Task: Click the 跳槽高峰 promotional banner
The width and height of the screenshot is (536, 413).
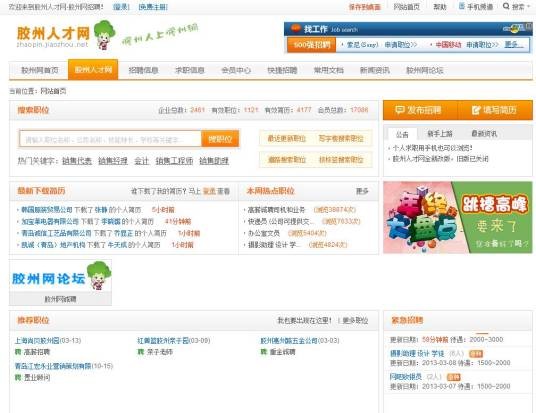Action: 458,217
